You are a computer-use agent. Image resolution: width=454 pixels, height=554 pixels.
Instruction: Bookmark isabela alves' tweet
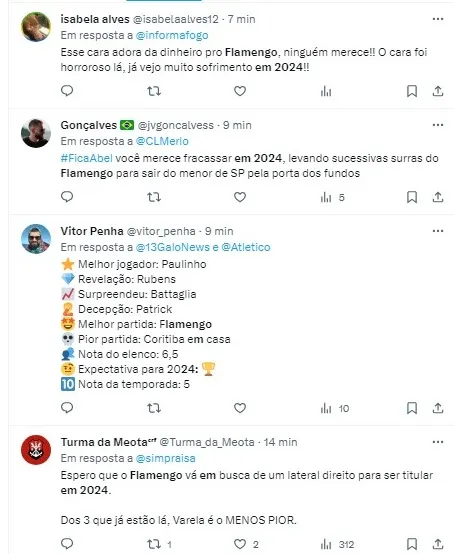coord(412,91)
